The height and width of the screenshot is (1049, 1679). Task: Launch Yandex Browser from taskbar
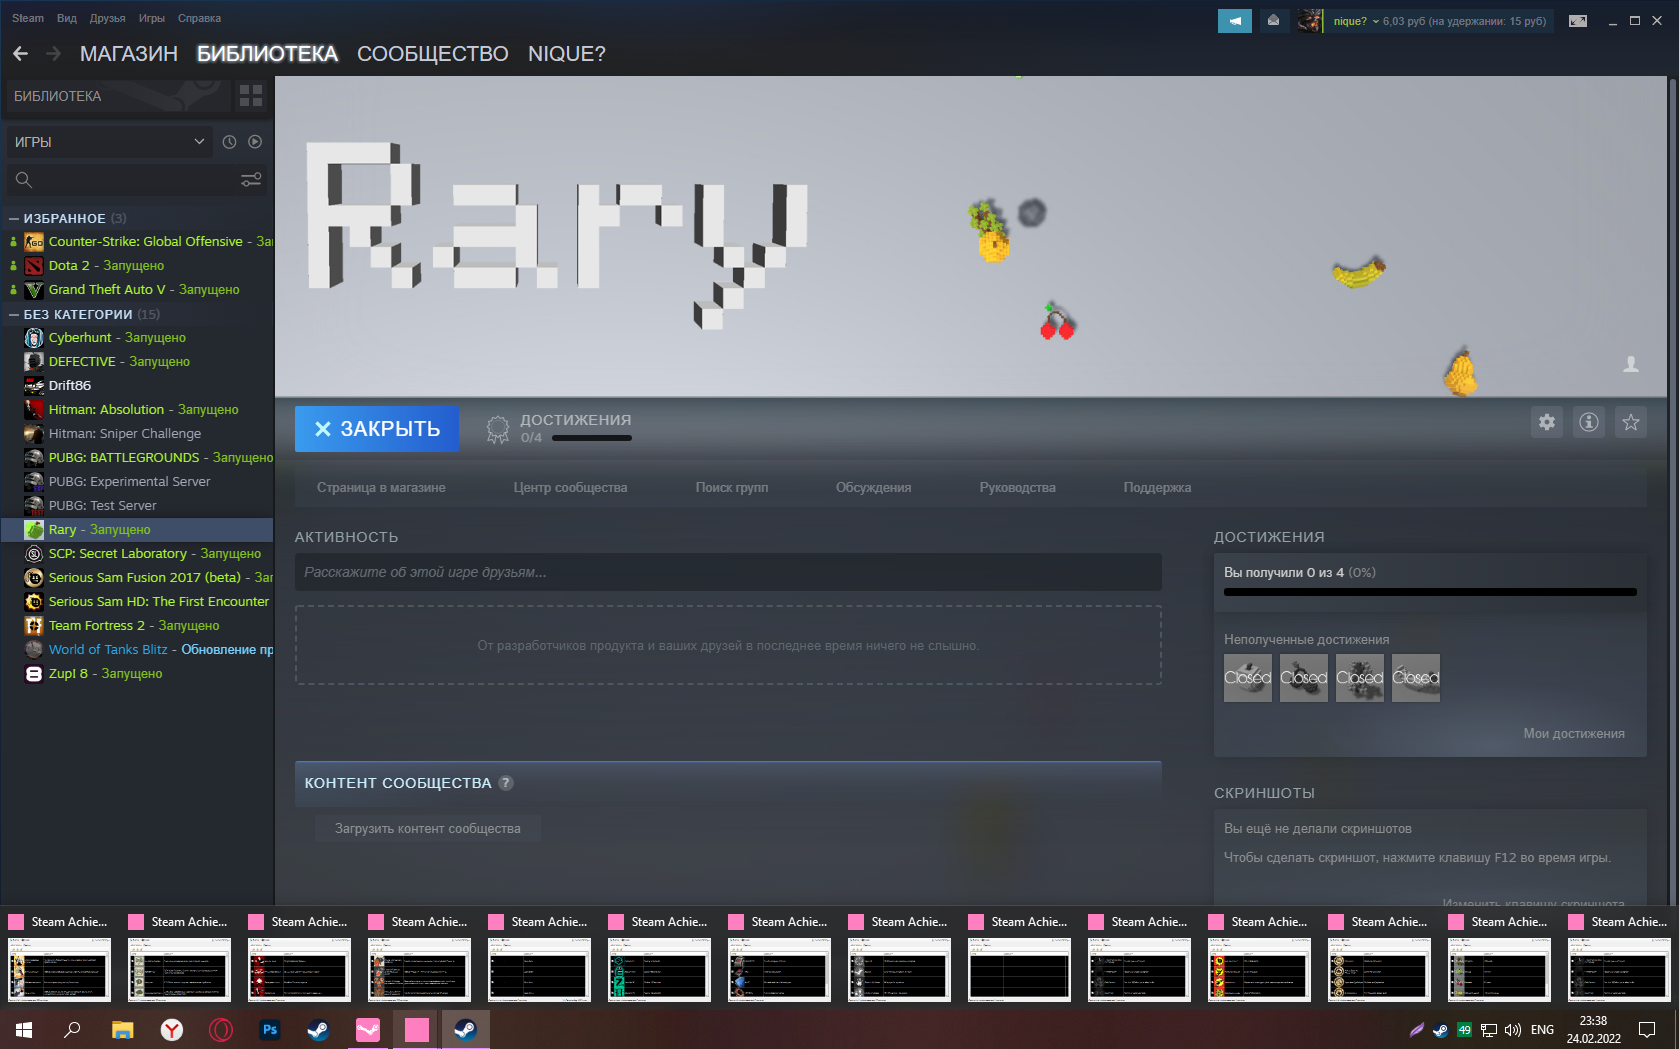172,1029
